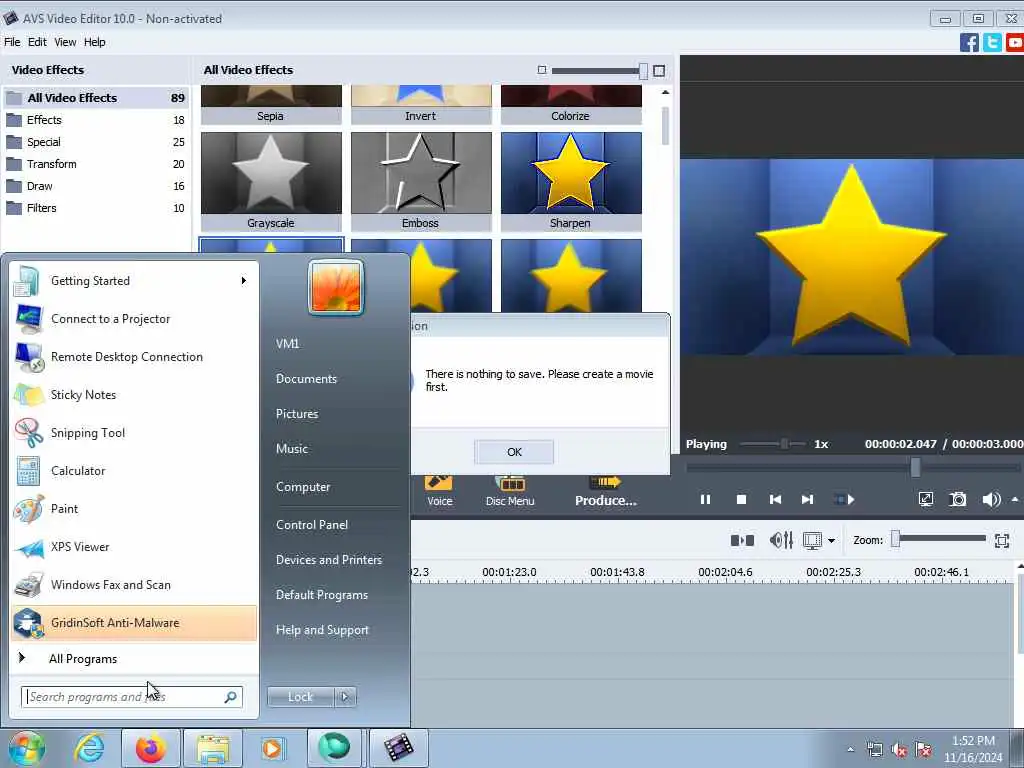
Task: Open the shutdown options arrow beside Lock
Action: pyautogui.click(x=345, y=697)
